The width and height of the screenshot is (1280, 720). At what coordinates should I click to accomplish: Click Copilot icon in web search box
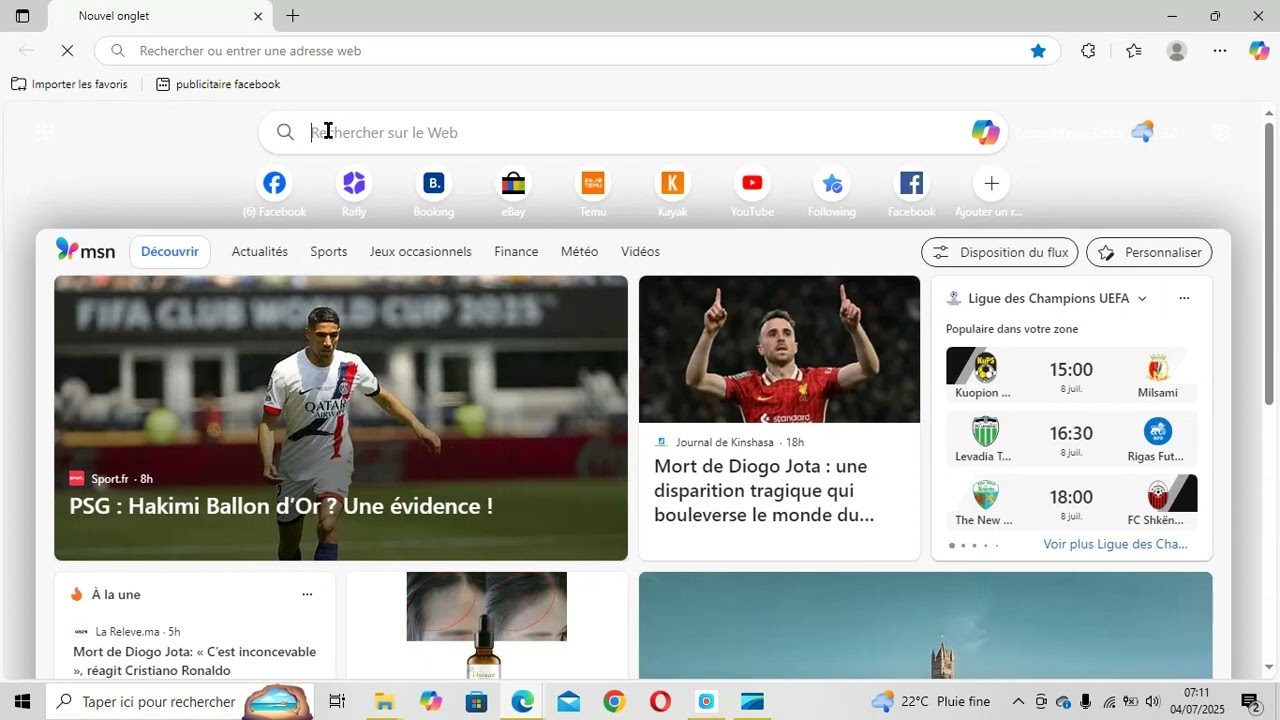click(985, 132)
